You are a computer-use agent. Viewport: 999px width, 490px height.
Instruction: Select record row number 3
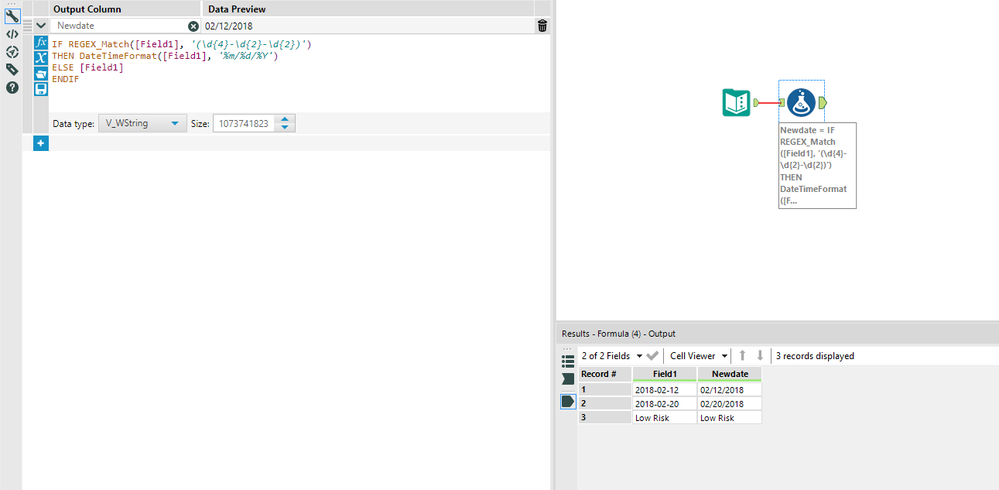(605, 418)
